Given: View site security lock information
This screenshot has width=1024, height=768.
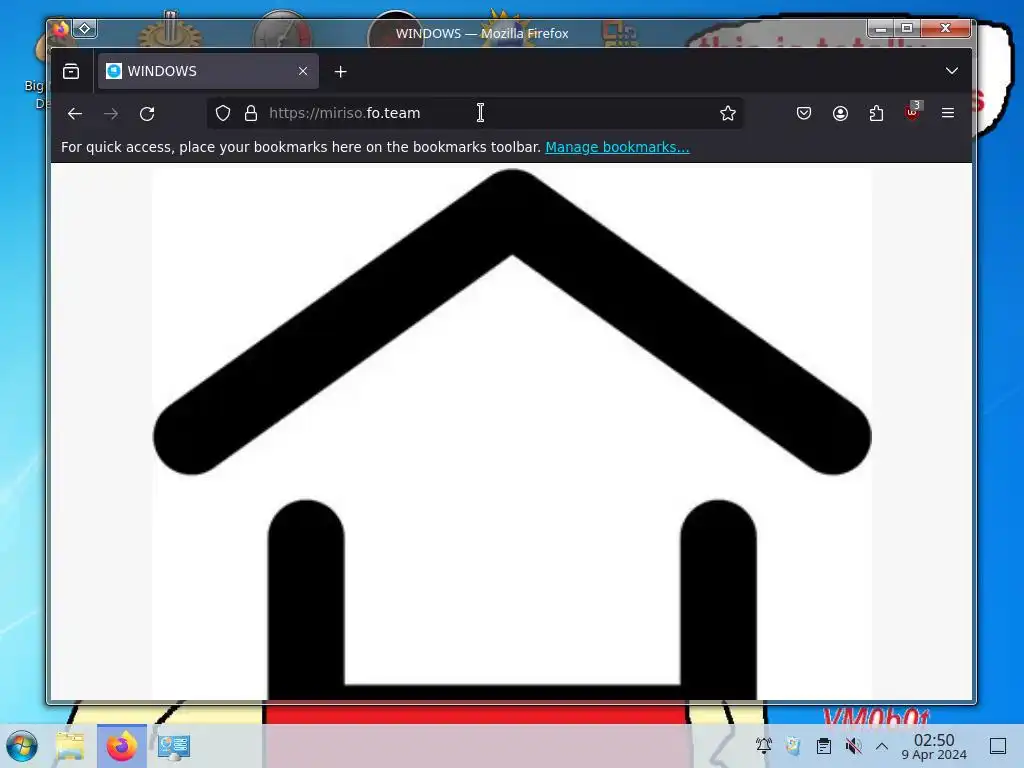Looking at the screenshot, I should (x=251, y=113).
